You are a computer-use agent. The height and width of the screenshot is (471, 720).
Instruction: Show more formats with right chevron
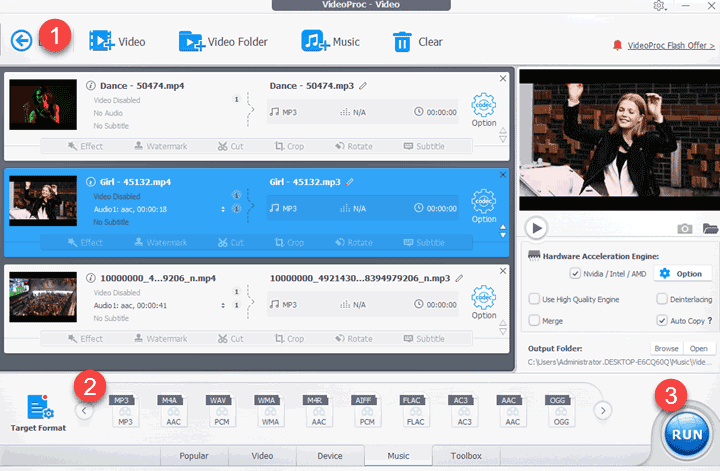coord(603,410)
